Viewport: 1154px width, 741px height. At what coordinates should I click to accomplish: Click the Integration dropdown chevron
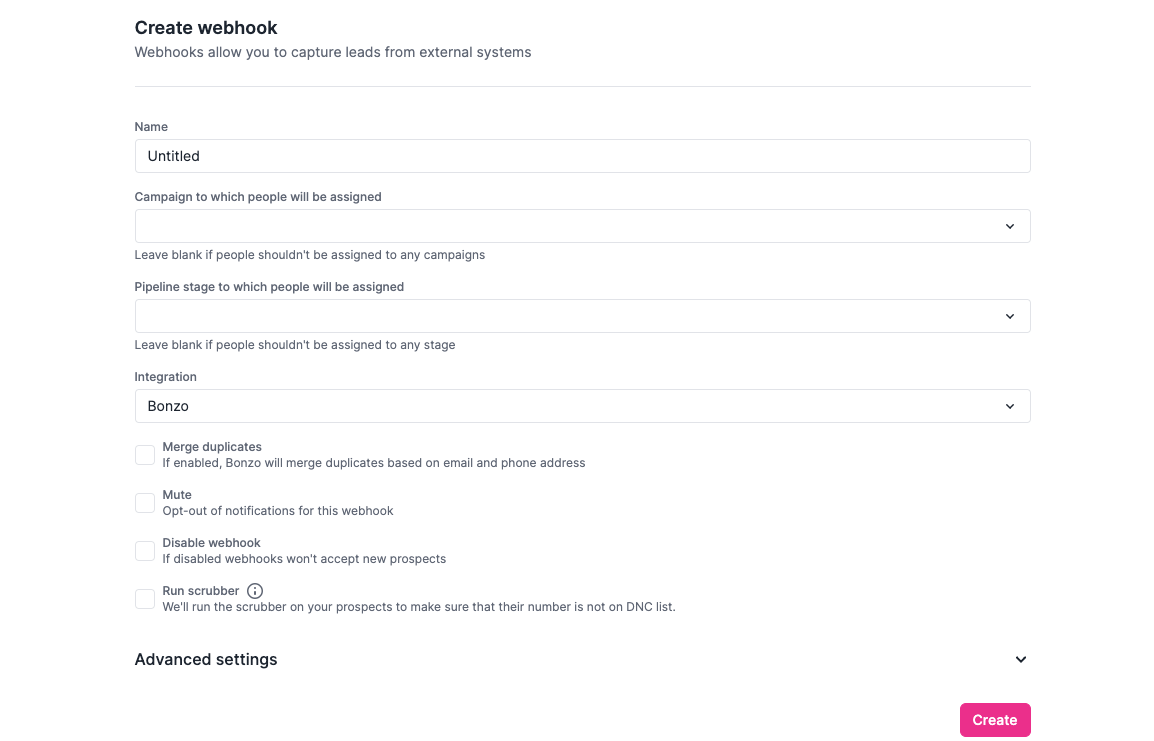1010,406
